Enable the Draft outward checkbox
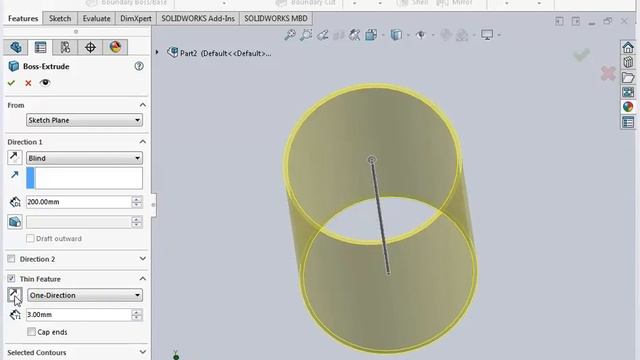 (x=30, y=238)
